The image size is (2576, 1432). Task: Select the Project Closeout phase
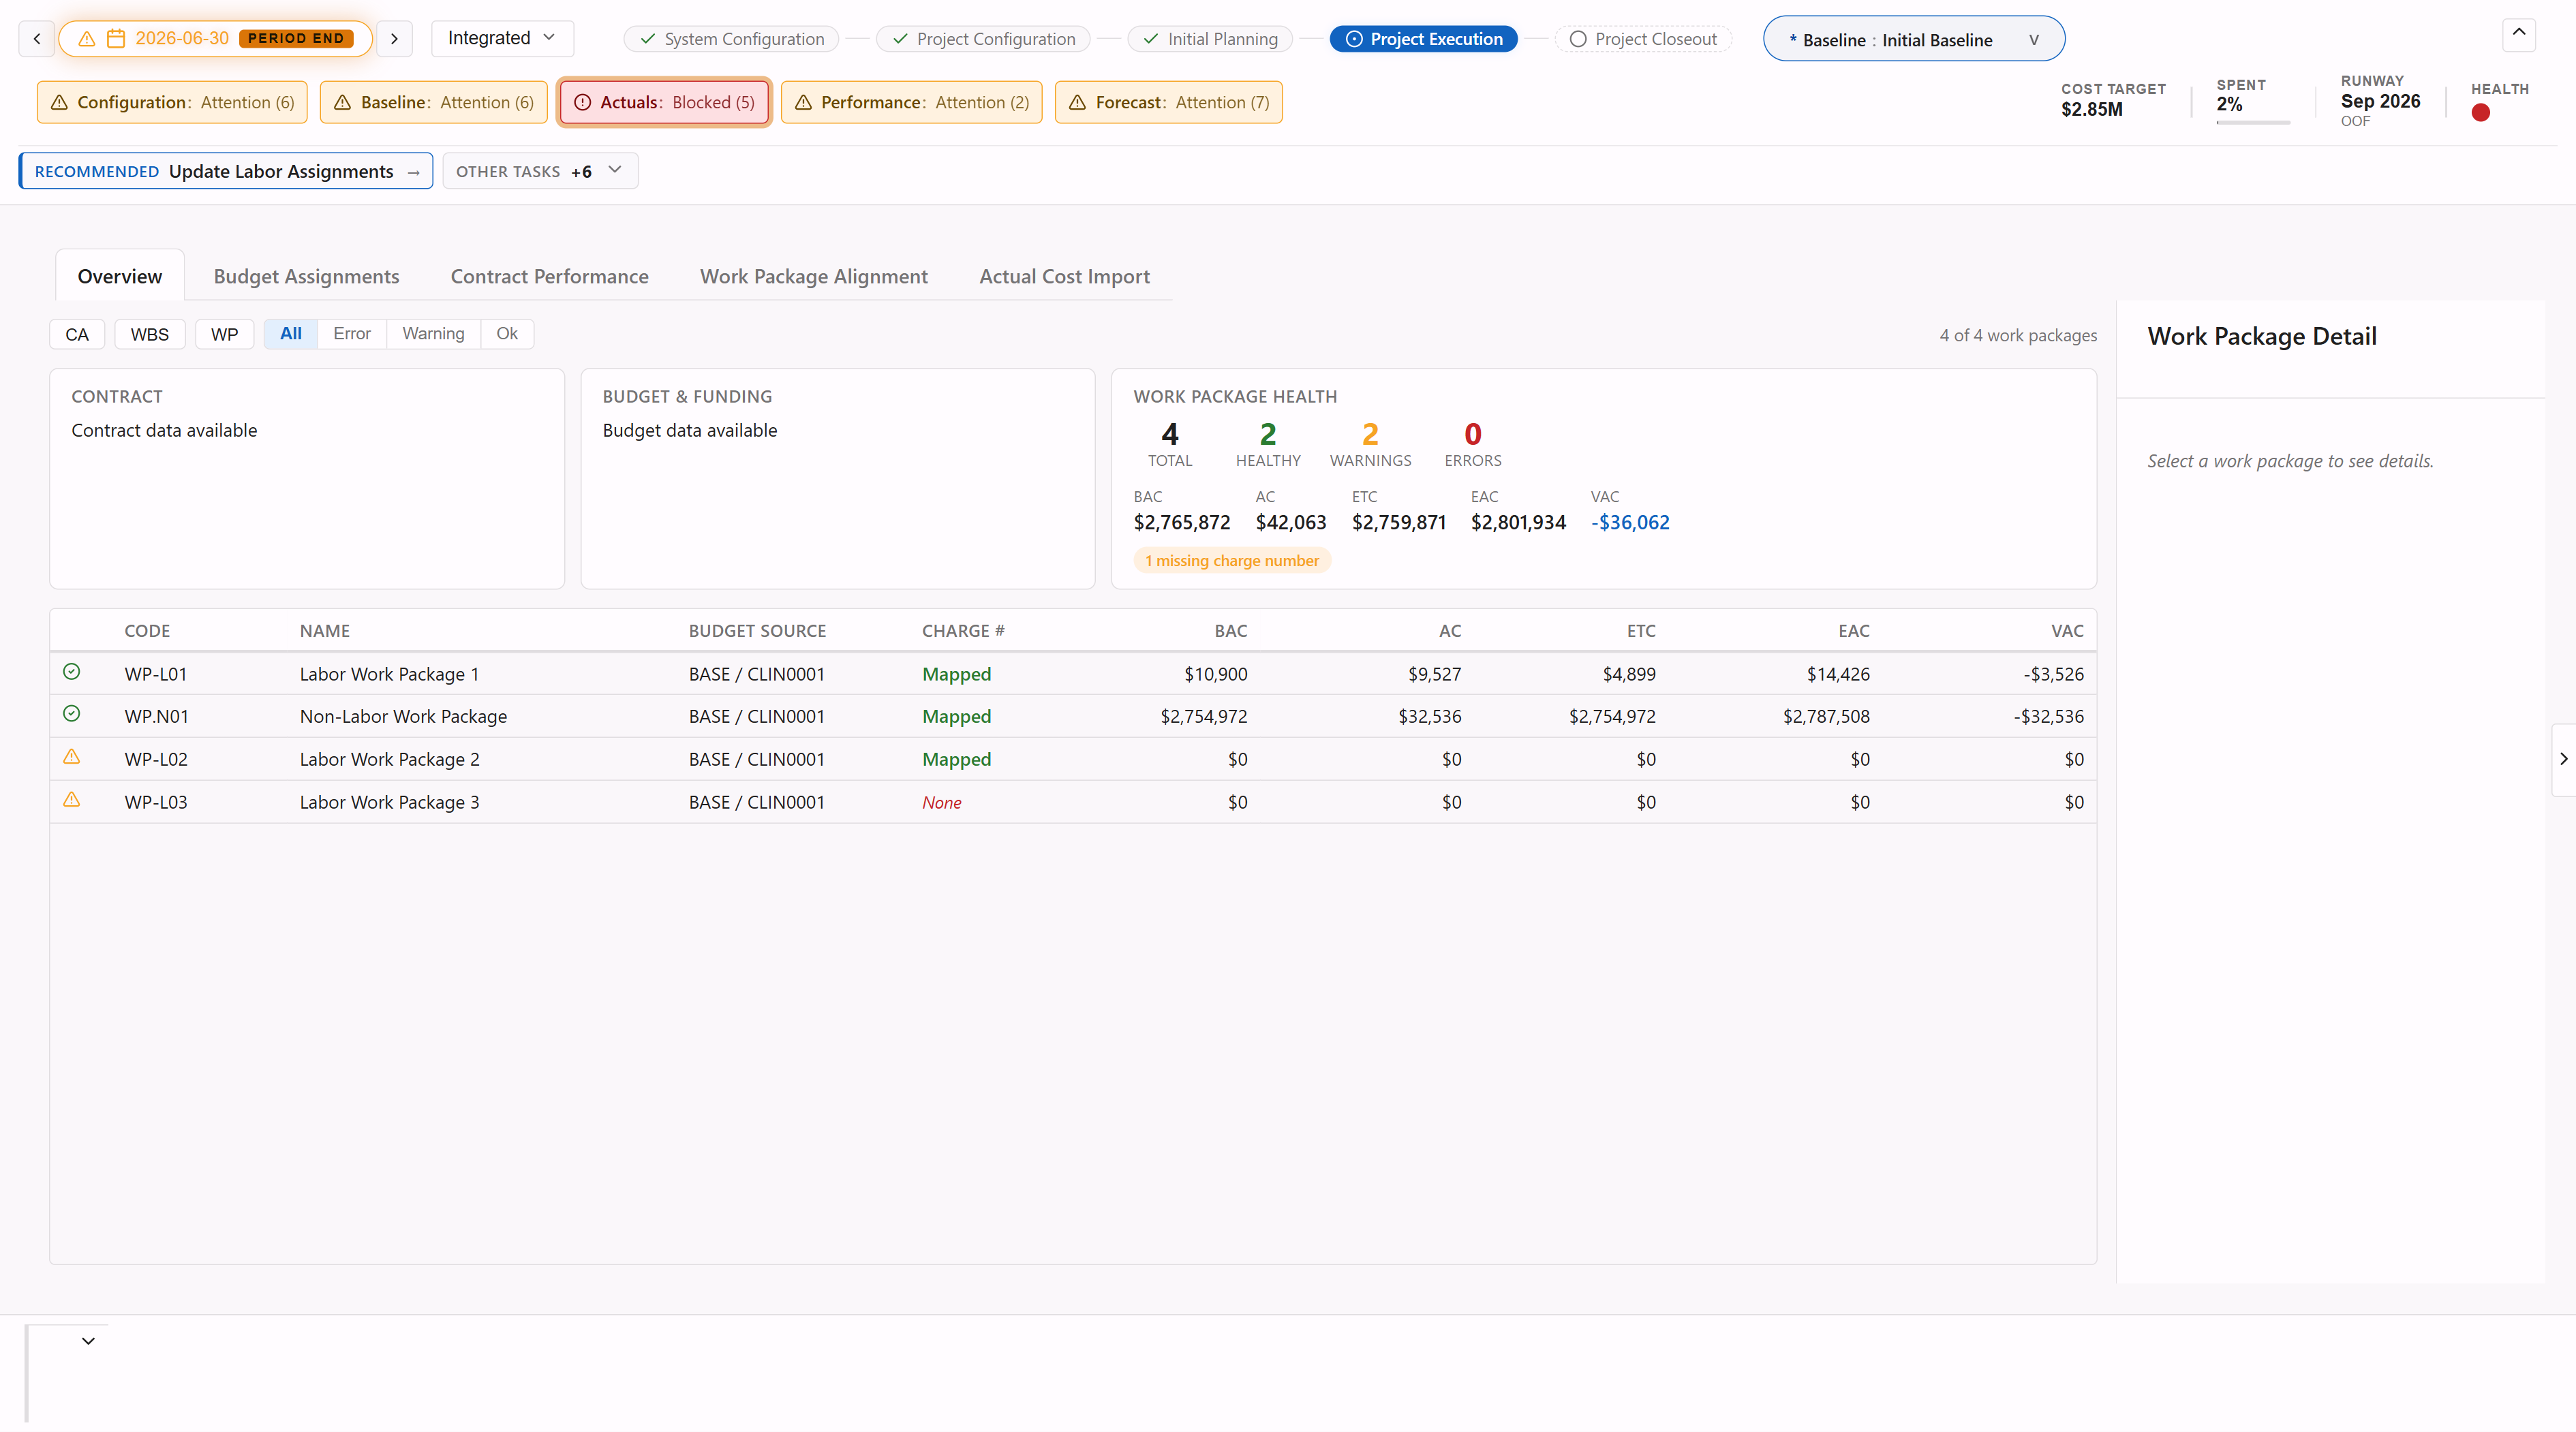point(1643,39)
